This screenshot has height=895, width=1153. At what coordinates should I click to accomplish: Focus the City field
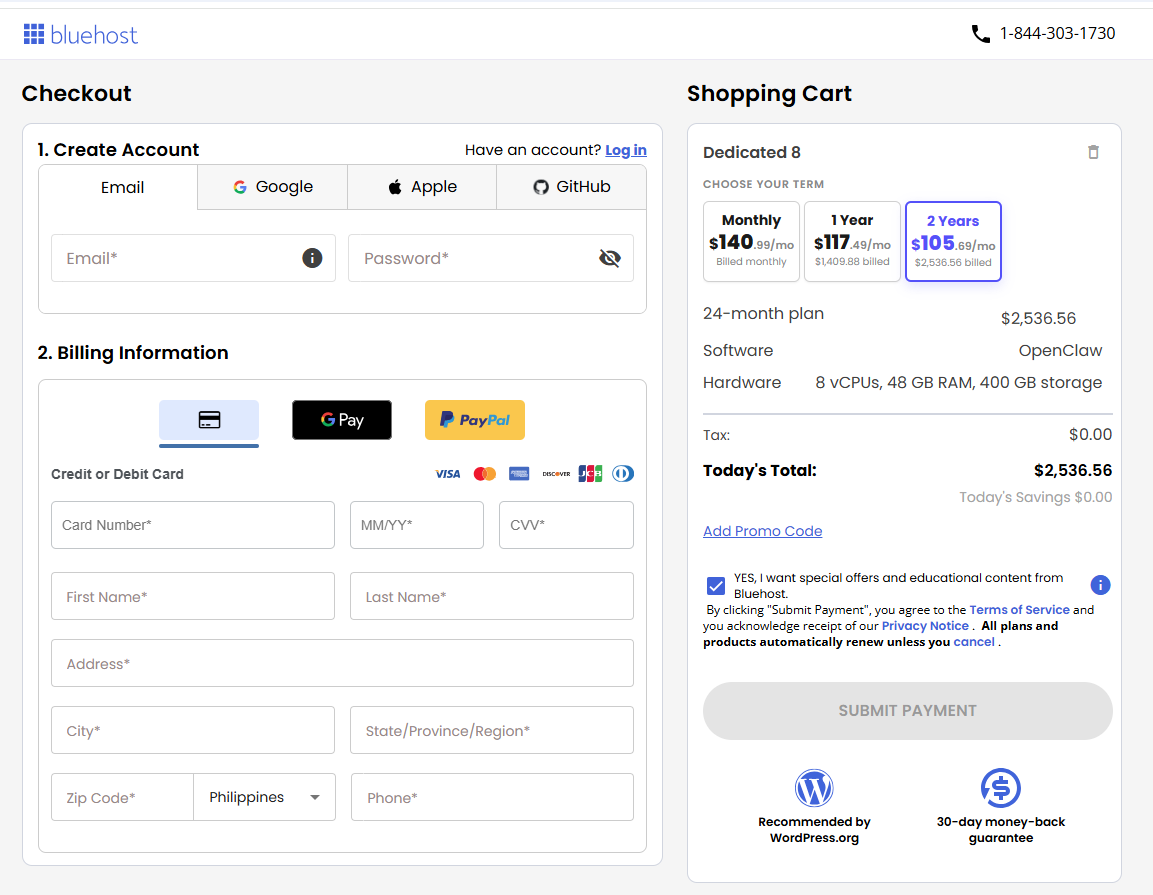[x=193, y=730]
